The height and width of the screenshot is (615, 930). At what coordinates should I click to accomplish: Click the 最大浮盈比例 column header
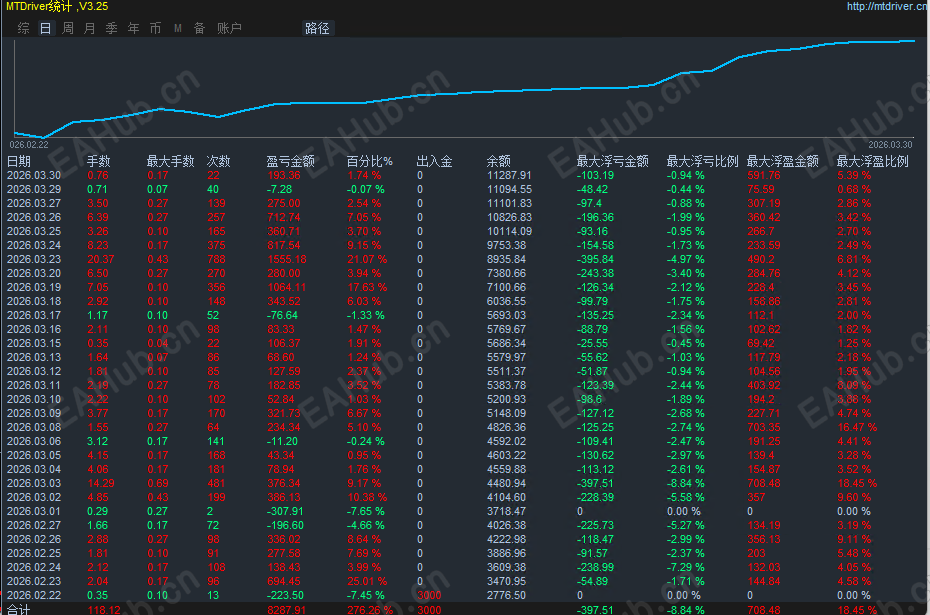[872, 161]
